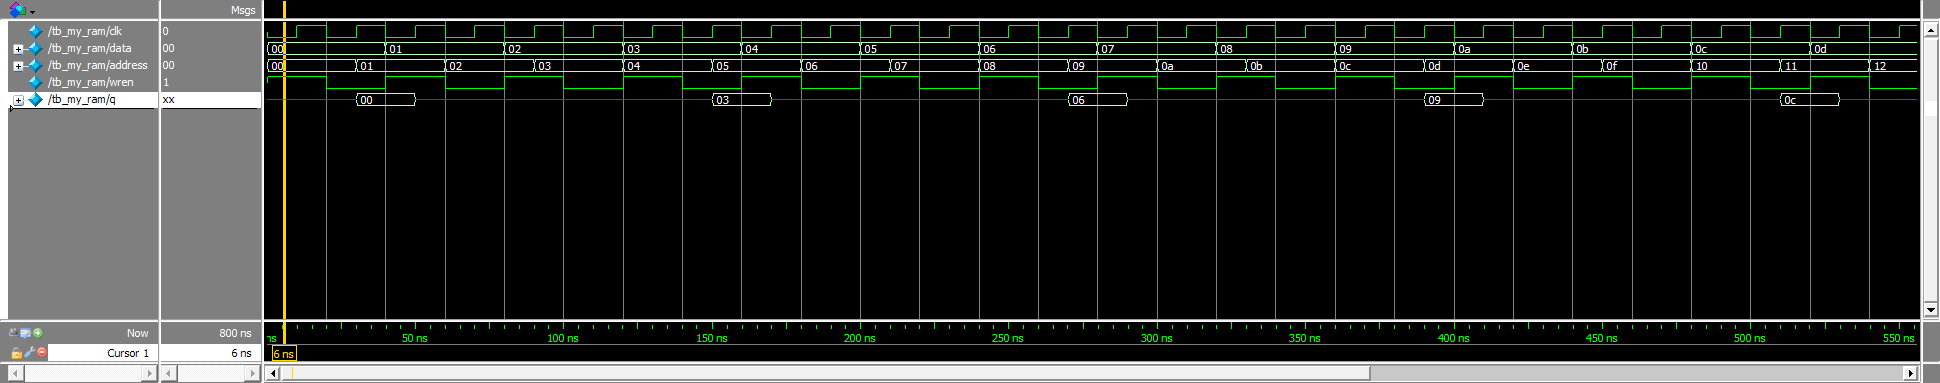Viewport: 1940px width, 383px height.
Task: Click the scroll right arrow of names pane
Action: pos(150,373)
